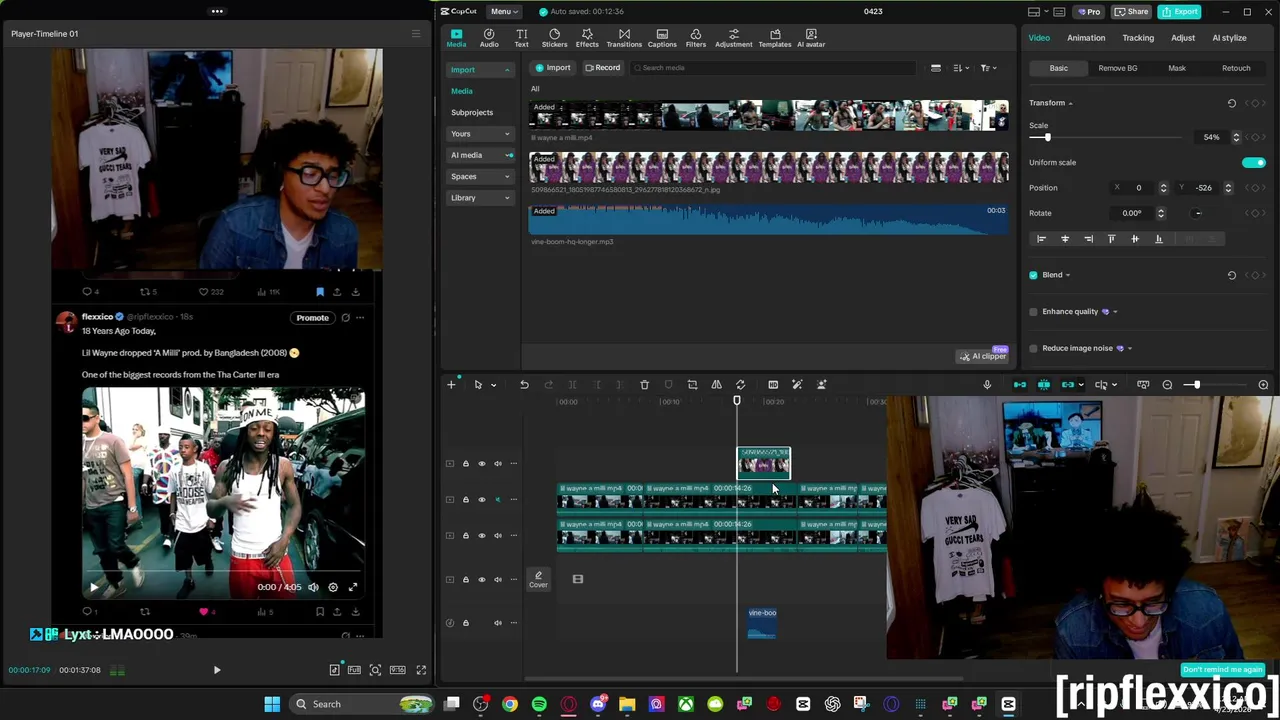The height and width of the screenshot is (720, 1280).
Task: Expand the Spaces section
Action: point(507,177)
